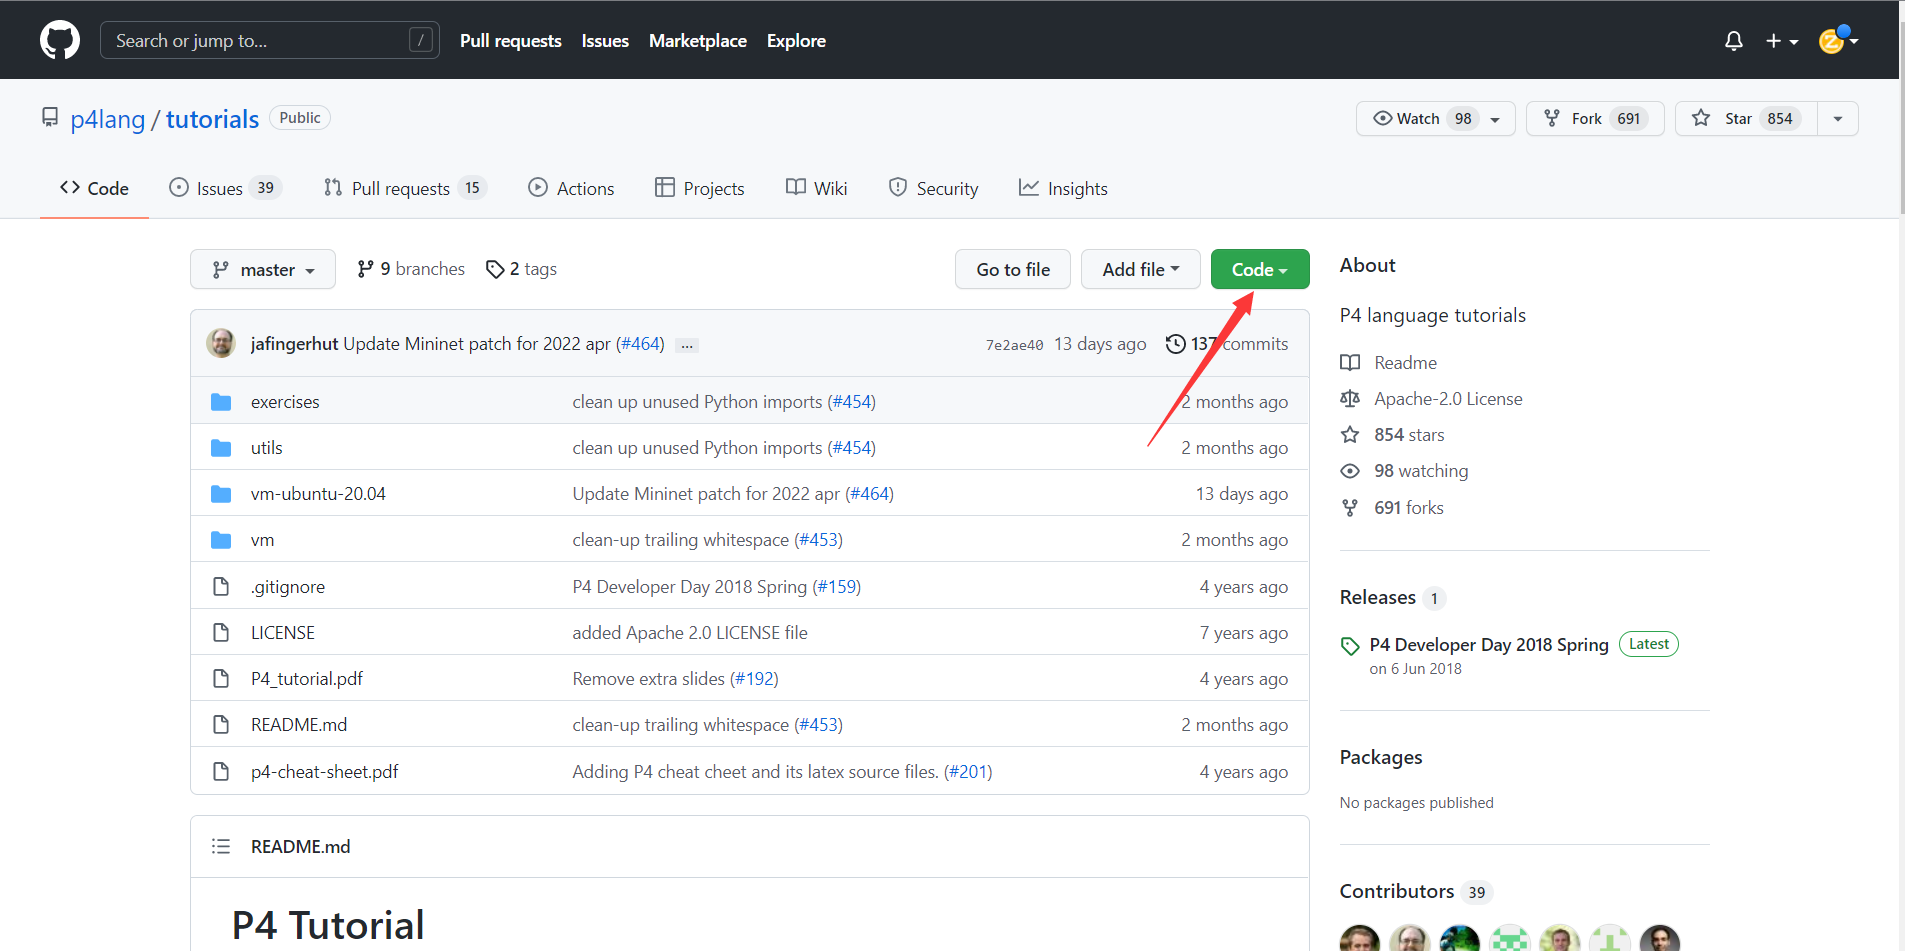Viewport: 1905px width, 951px height.
Task: Click the Readme book icon in About
Action: [1350, 363]
